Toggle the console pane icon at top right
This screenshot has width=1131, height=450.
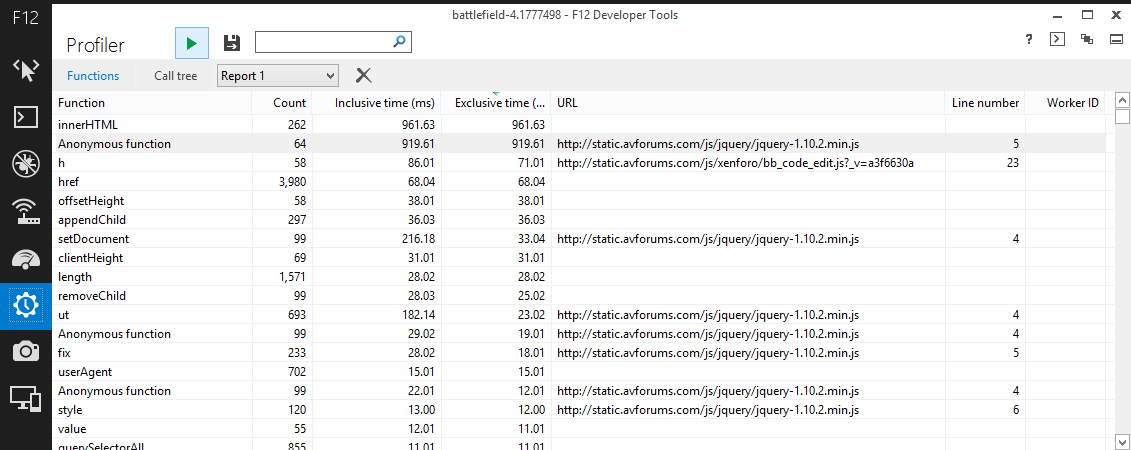1057,40
